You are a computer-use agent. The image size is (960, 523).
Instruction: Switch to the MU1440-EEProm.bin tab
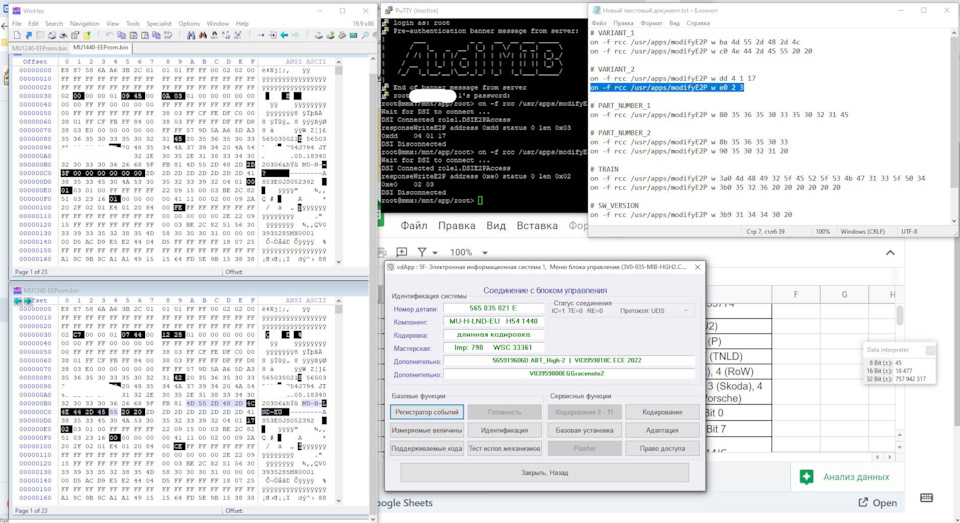pyautogui.click(x=100, y=47)
